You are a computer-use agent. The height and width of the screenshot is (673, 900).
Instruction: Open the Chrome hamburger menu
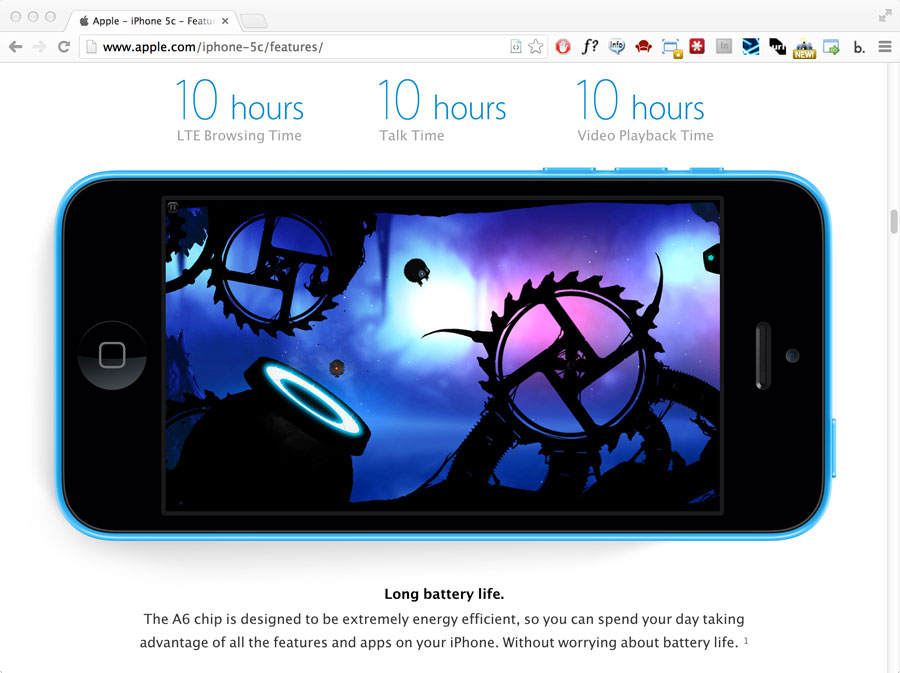[x=885, y=47]
